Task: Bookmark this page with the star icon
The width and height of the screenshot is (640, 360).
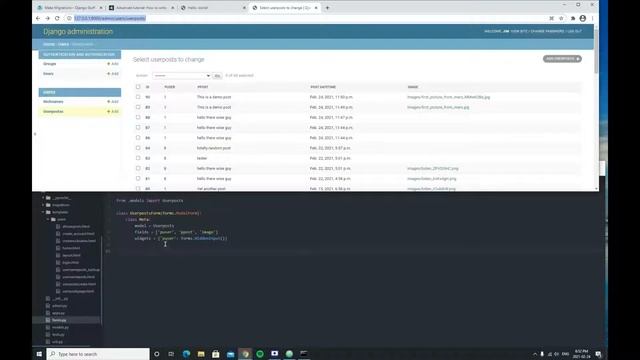Action: pyautogui.click(x=561, y=18)
